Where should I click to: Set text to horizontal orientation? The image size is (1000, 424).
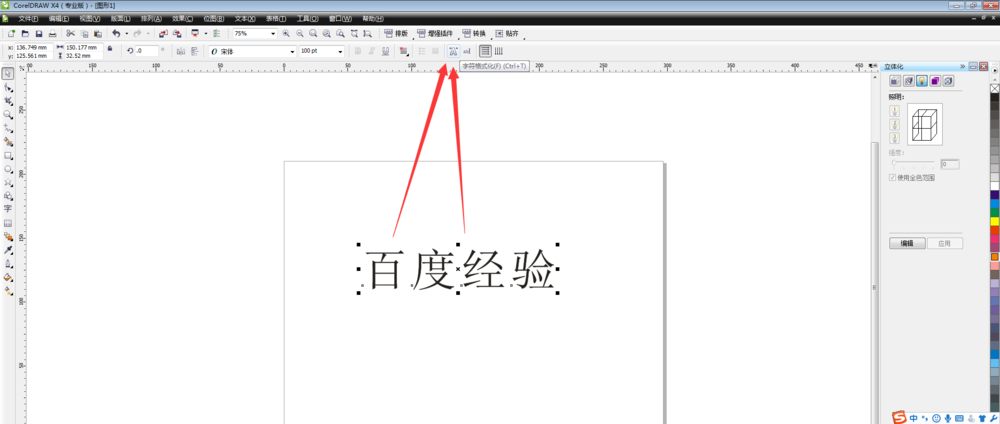[x=485, y=51]
